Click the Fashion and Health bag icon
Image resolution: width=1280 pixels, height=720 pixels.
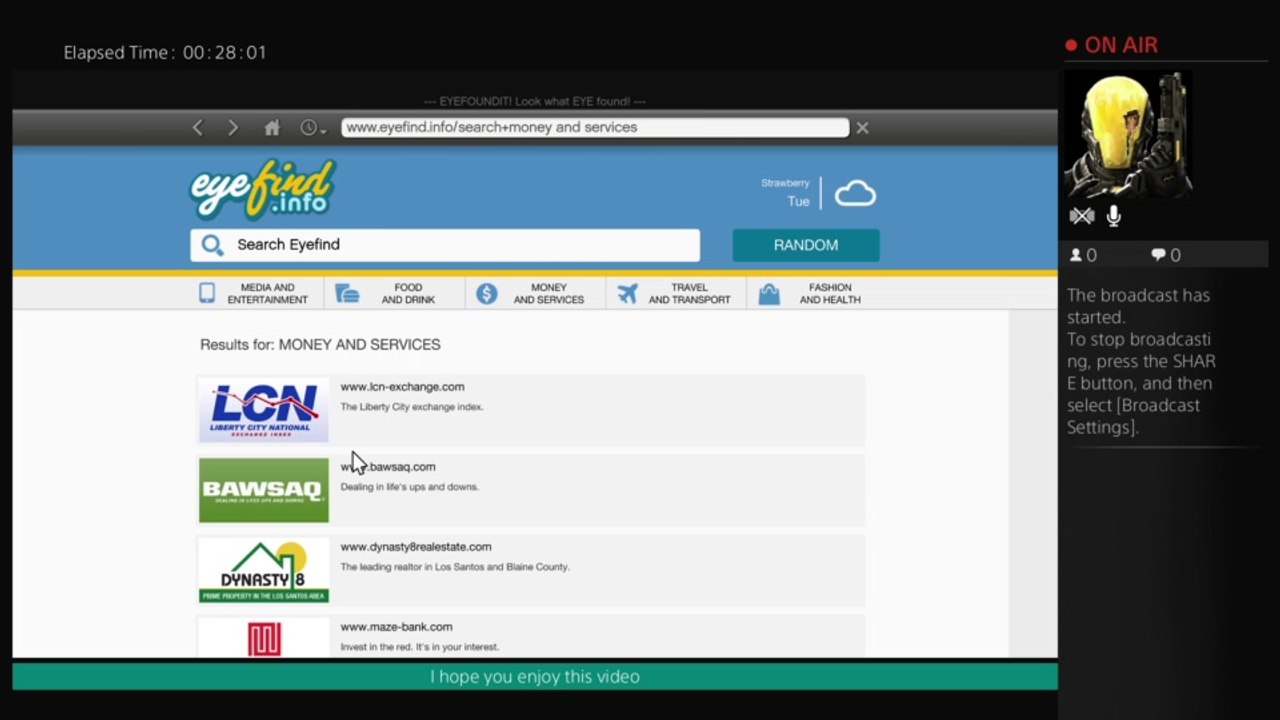pyautogui.click(x=769, y=293)
